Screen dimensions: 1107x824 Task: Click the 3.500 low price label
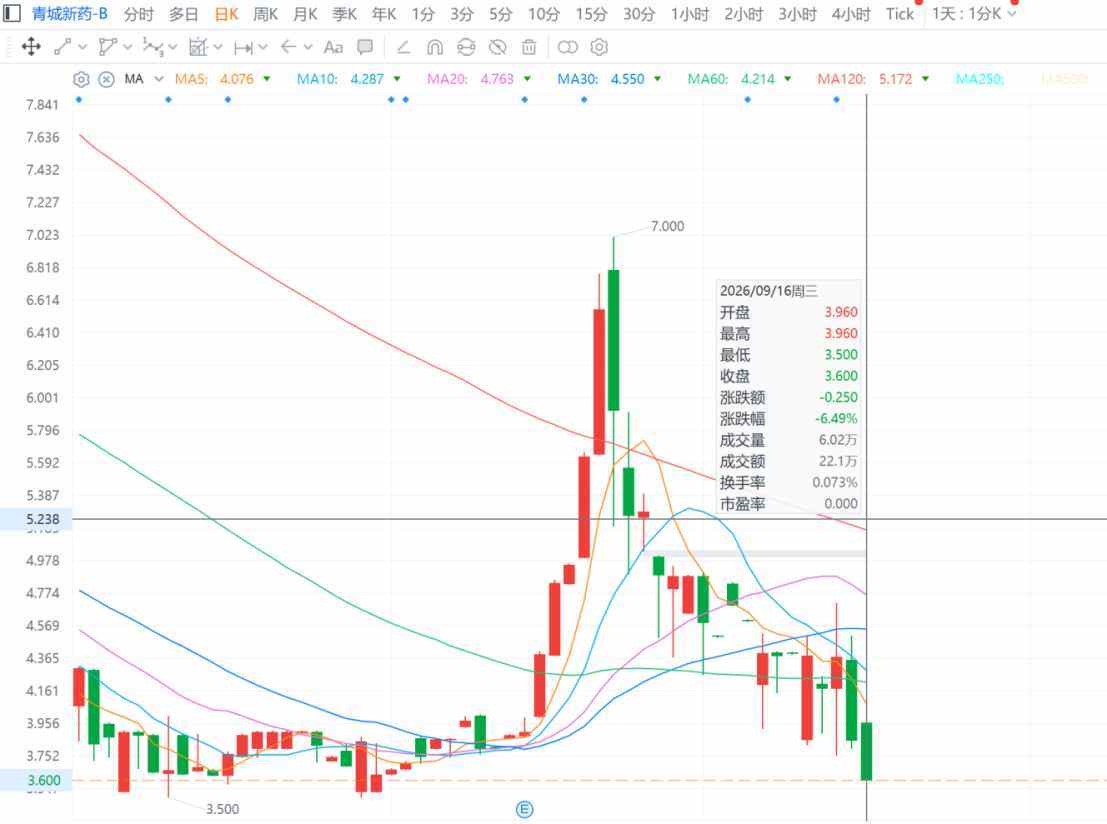222,809
